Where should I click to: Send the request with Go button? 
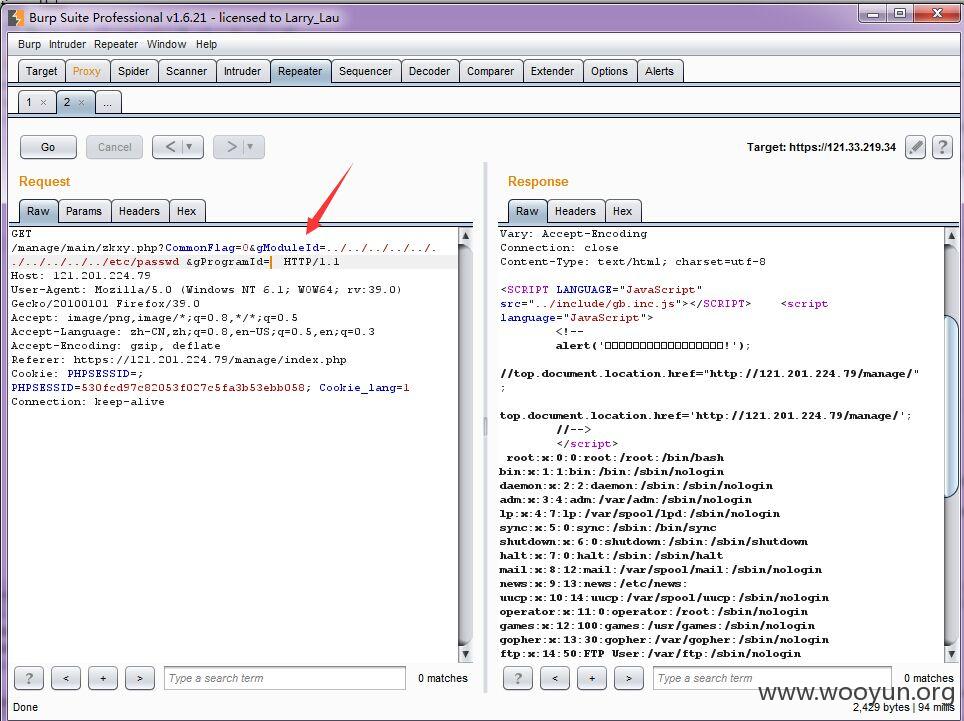(48, 147)
